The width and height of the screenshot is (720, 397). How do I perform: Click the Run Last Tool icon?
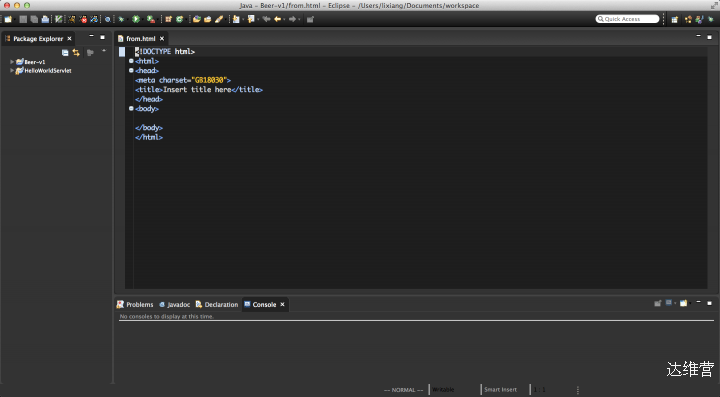click(151, 19)
